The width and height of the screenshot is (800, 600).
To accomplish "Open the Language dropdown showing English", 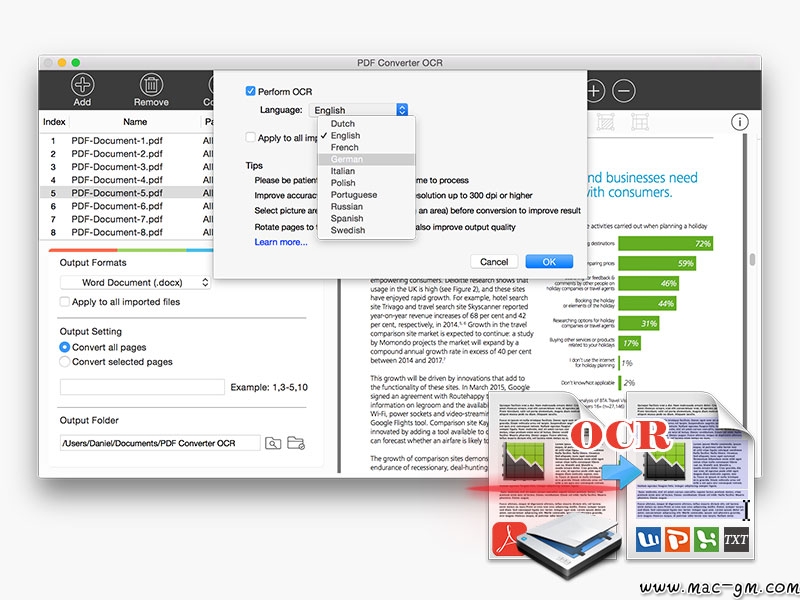I will 358,110.
